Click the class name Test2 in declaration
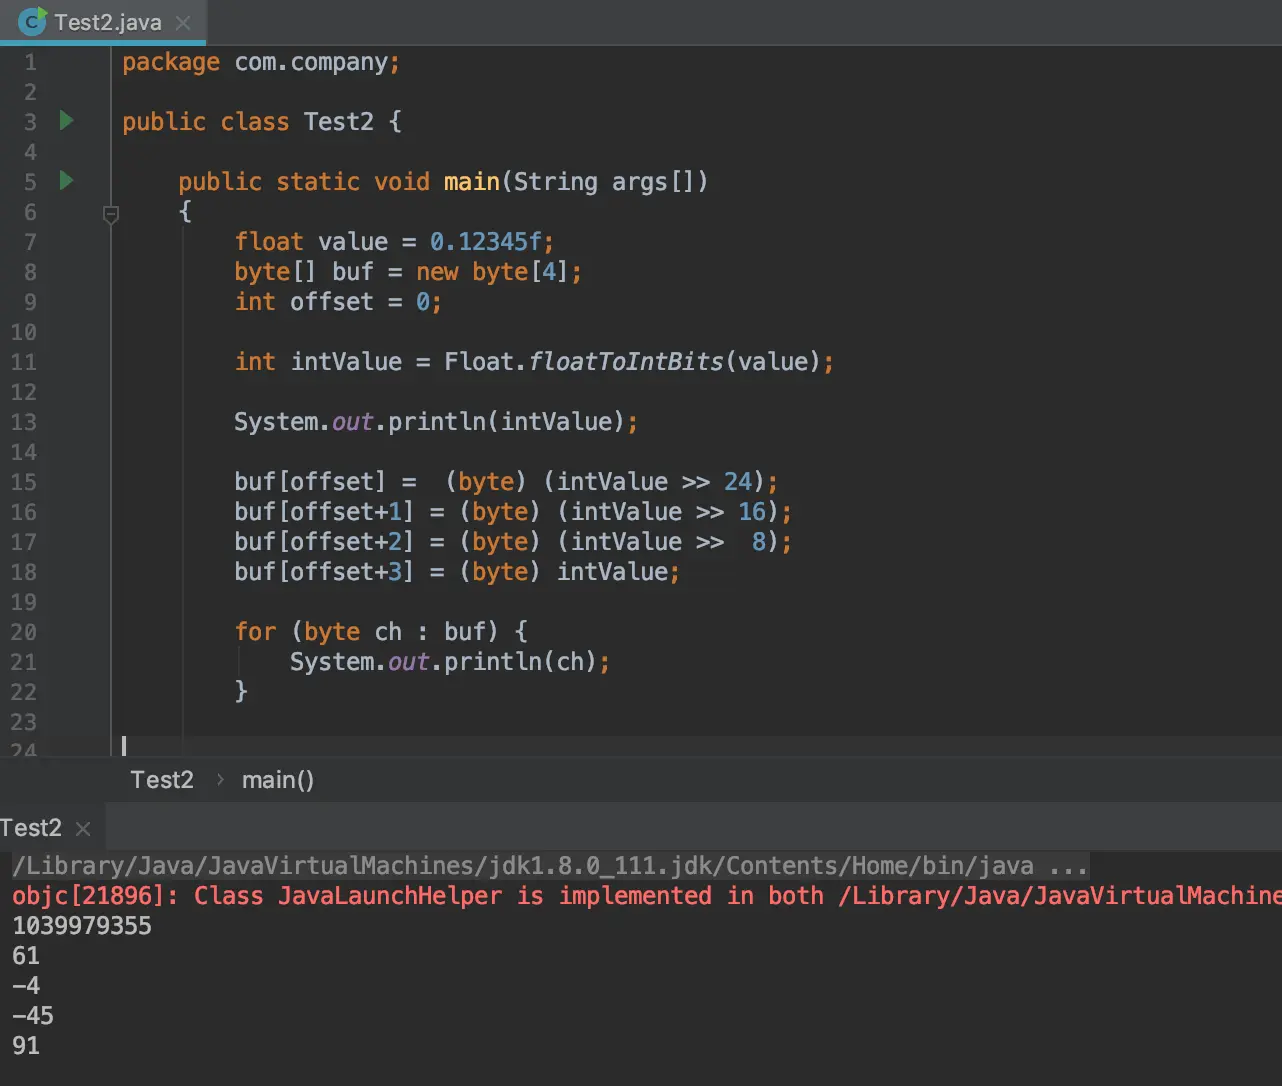The height and width of the screenshot is (1086, 1282). pyautogui.click(x=339, y=122)
